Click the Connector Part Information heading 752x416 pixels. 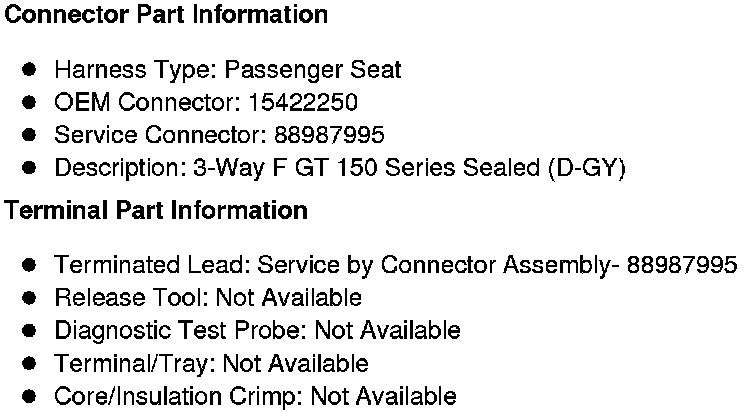166,15
